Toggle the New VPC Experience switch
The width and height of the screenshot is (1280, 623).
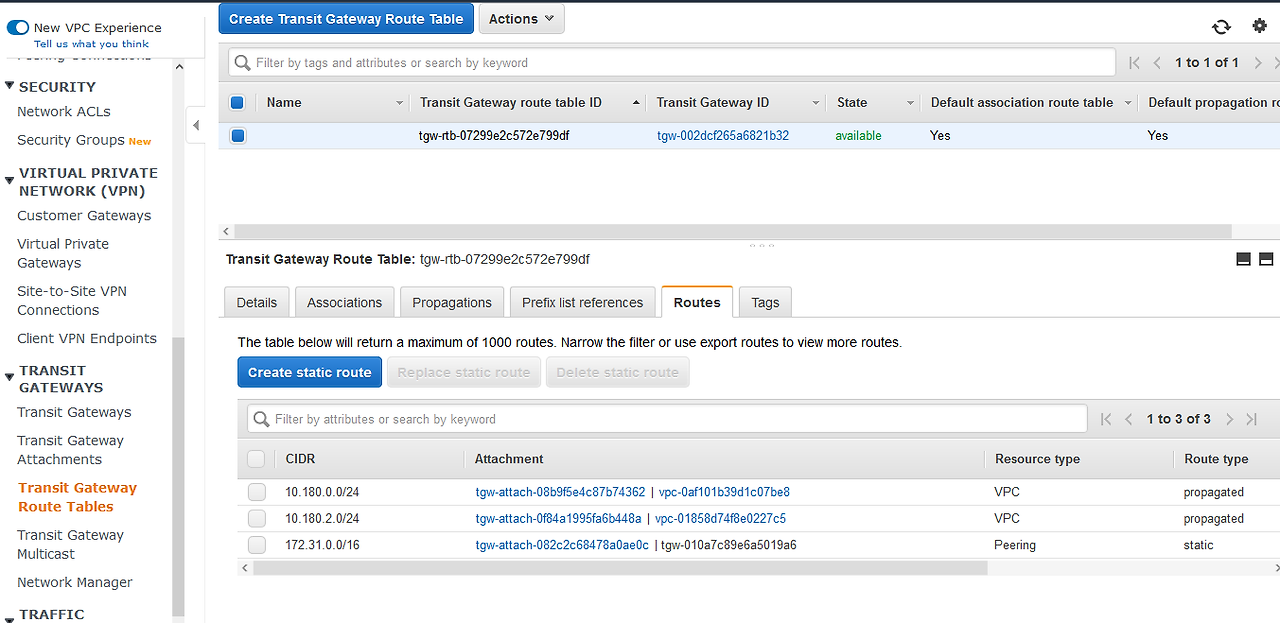click(18, 28)
